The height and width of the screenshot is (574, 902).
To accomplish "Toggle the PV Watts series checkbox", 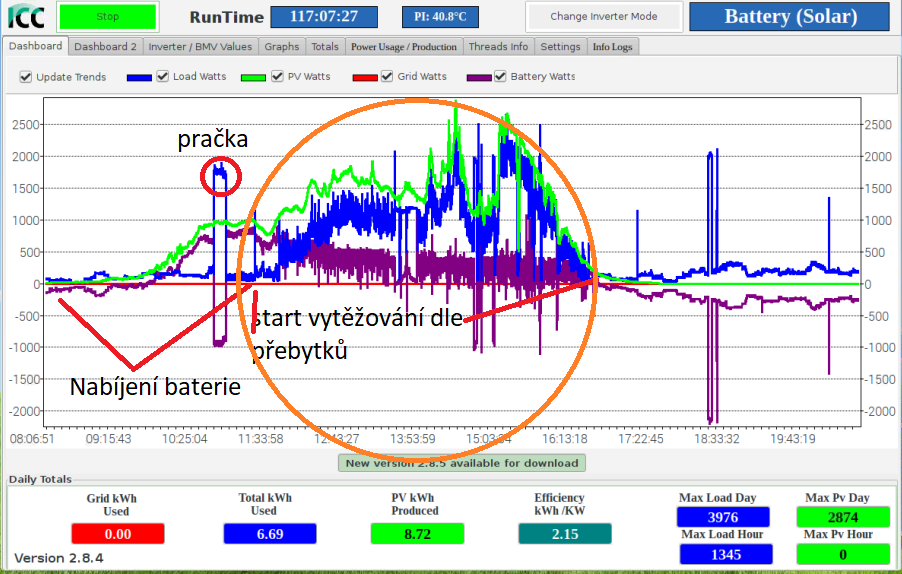I will coord(278,77).
